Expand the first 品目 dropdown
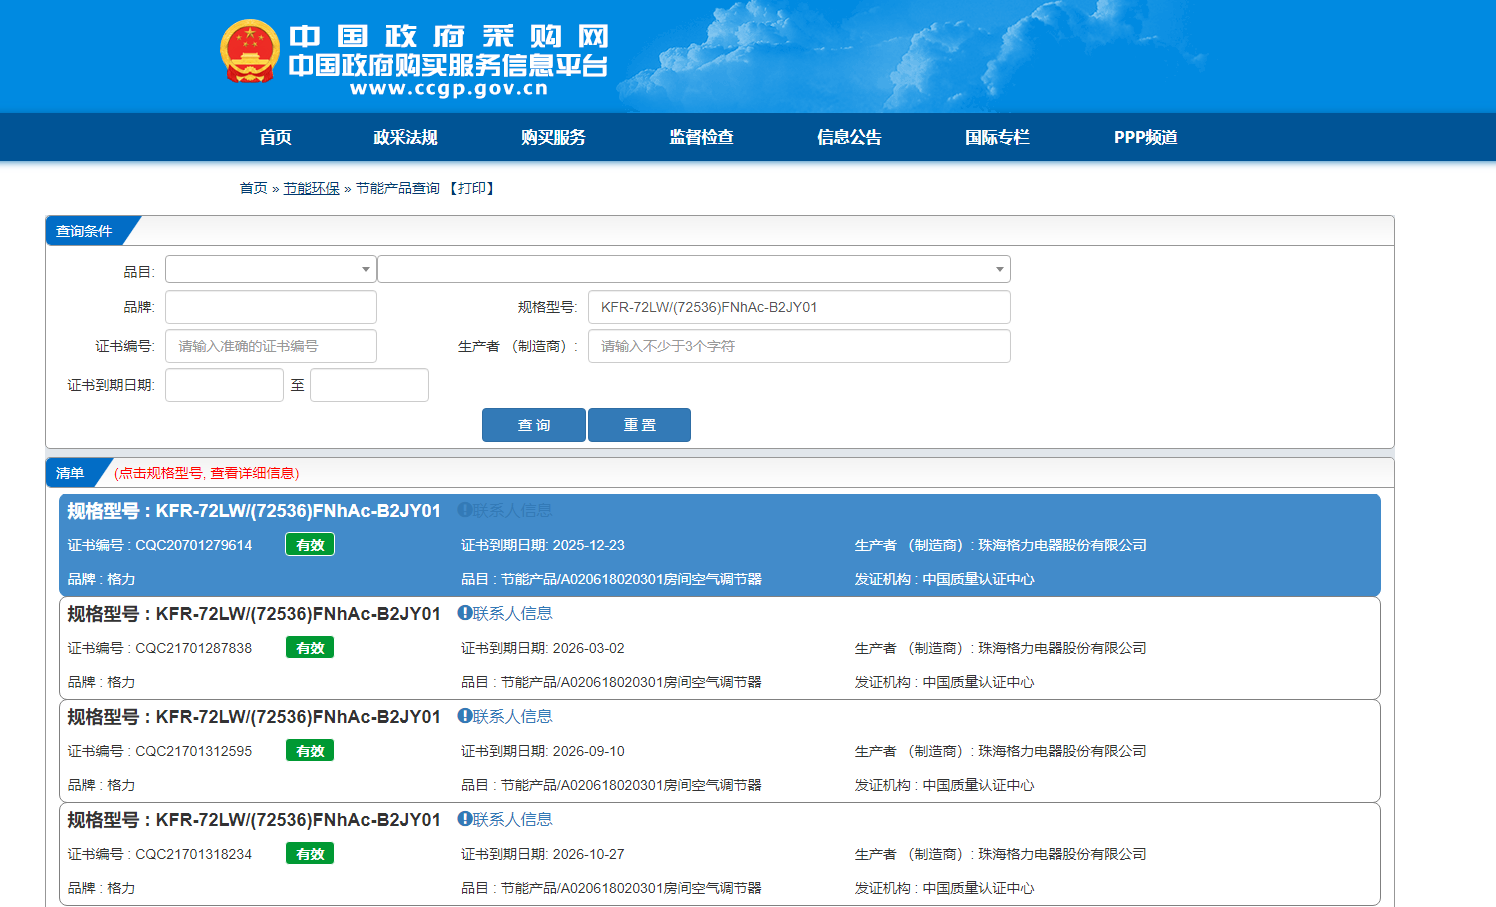 (270, 269)
